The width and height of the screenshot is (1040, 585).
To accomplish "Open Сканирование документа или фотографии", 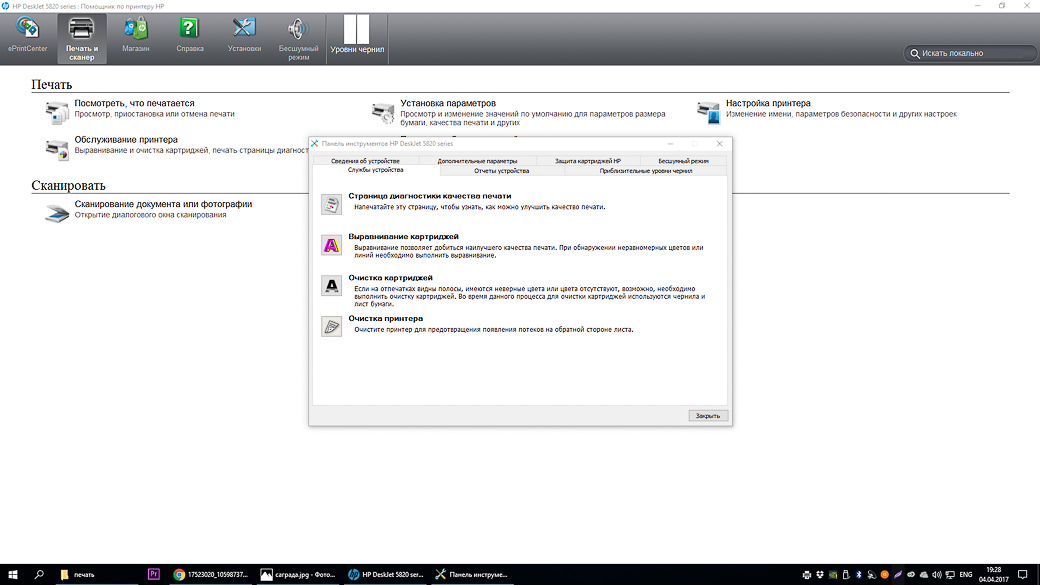I will (x=163, y=204).
